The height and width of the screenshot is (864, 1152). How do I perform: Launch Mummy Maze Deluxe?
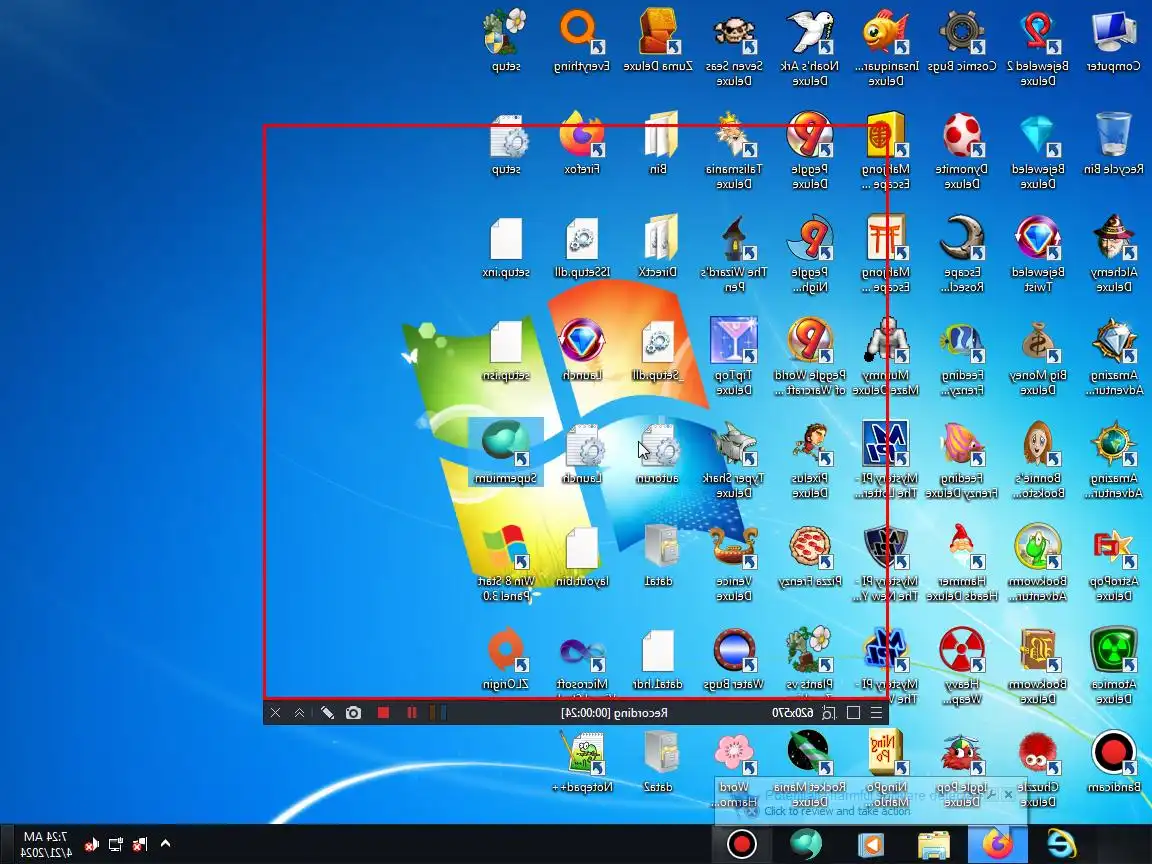886,358
